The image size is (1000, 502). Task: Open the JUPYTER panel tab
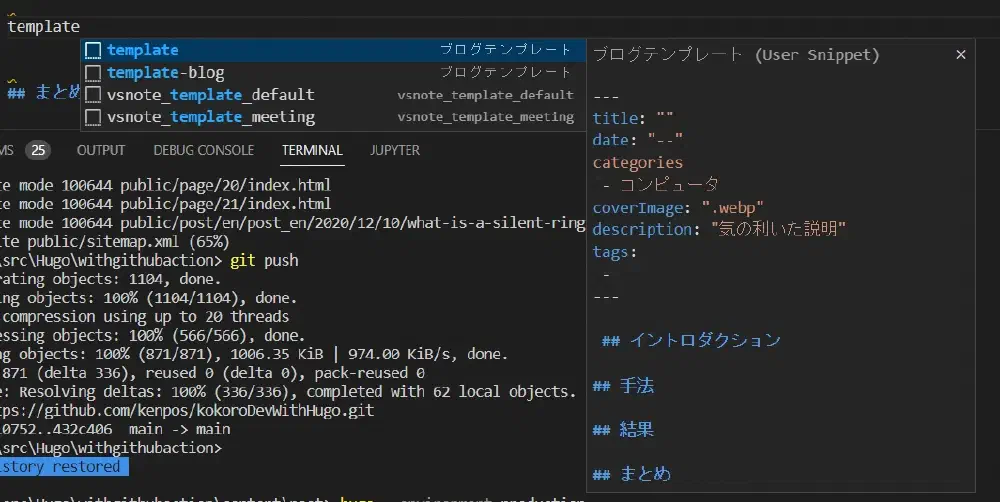click(395, 151)
